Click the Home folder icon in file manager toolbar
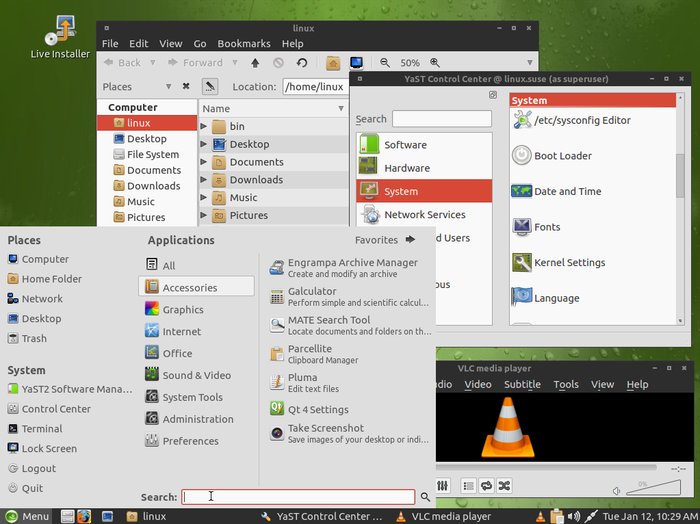 (333, 62)
